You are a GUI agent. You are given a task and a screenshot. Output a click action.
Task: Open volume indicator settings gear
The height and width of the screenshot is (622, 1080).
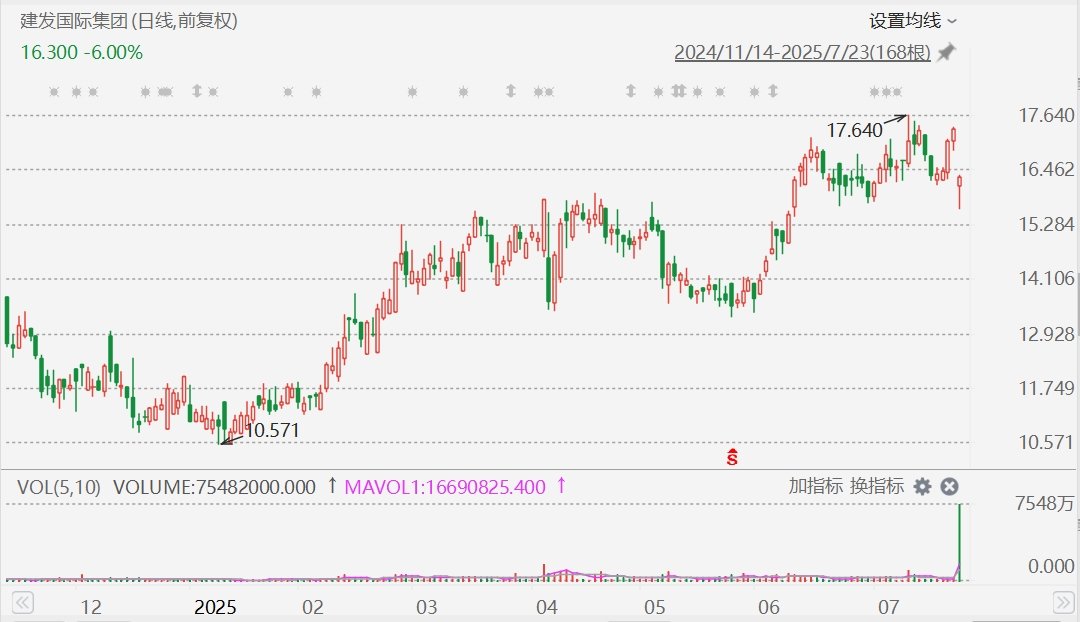pyautogui.click(x=922, y=487)
